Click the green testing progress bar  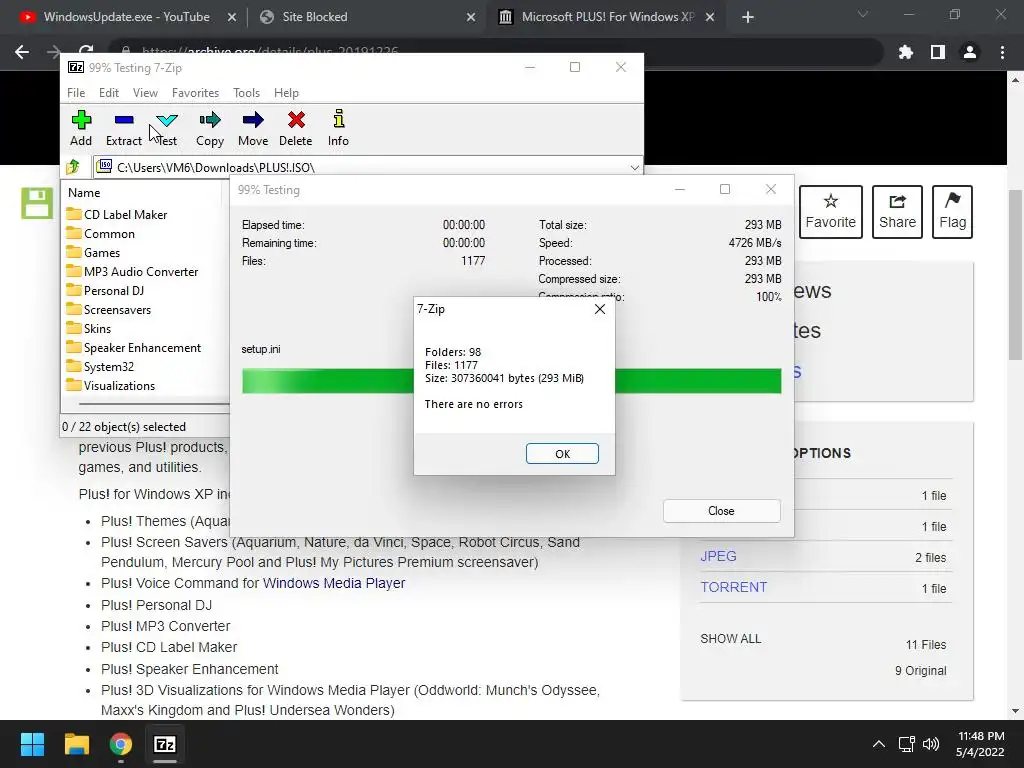coord(511,381)
